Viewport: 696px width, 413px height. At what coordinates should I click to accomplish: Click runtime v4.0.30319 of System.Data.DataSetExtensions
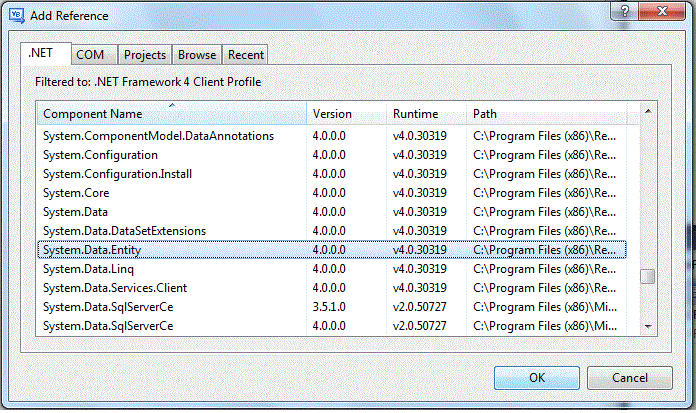[x=419, y=231]
